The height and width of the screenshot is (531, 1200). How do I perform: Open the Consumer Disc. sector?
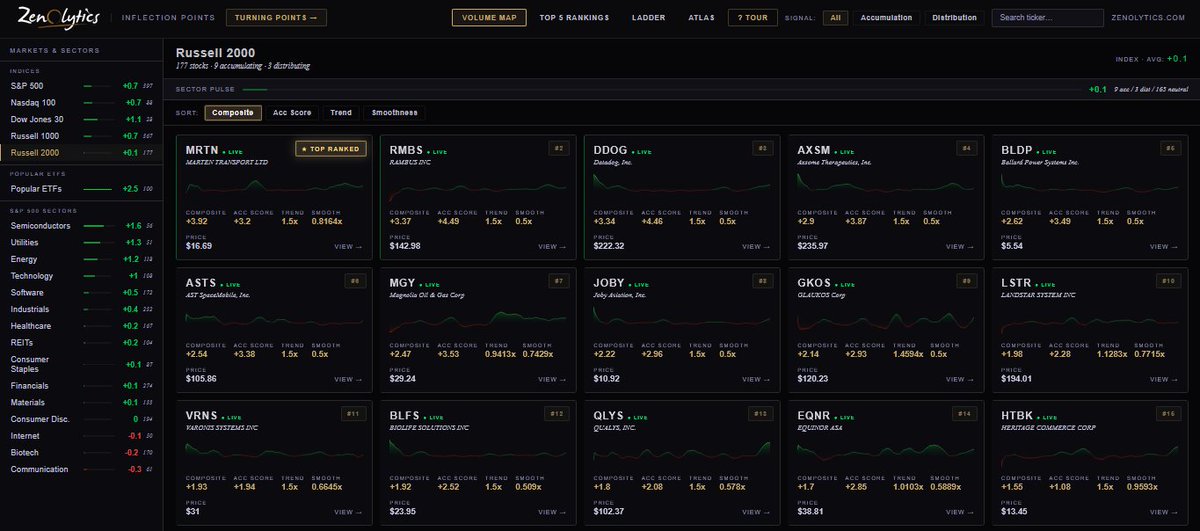click(80, 419)
